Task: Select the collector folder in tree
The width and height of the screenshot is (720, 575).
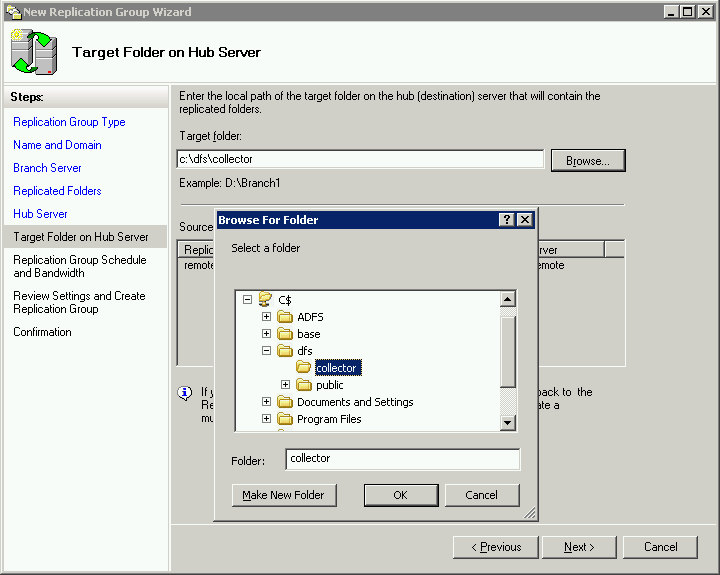Action: [x=336, y=368]
